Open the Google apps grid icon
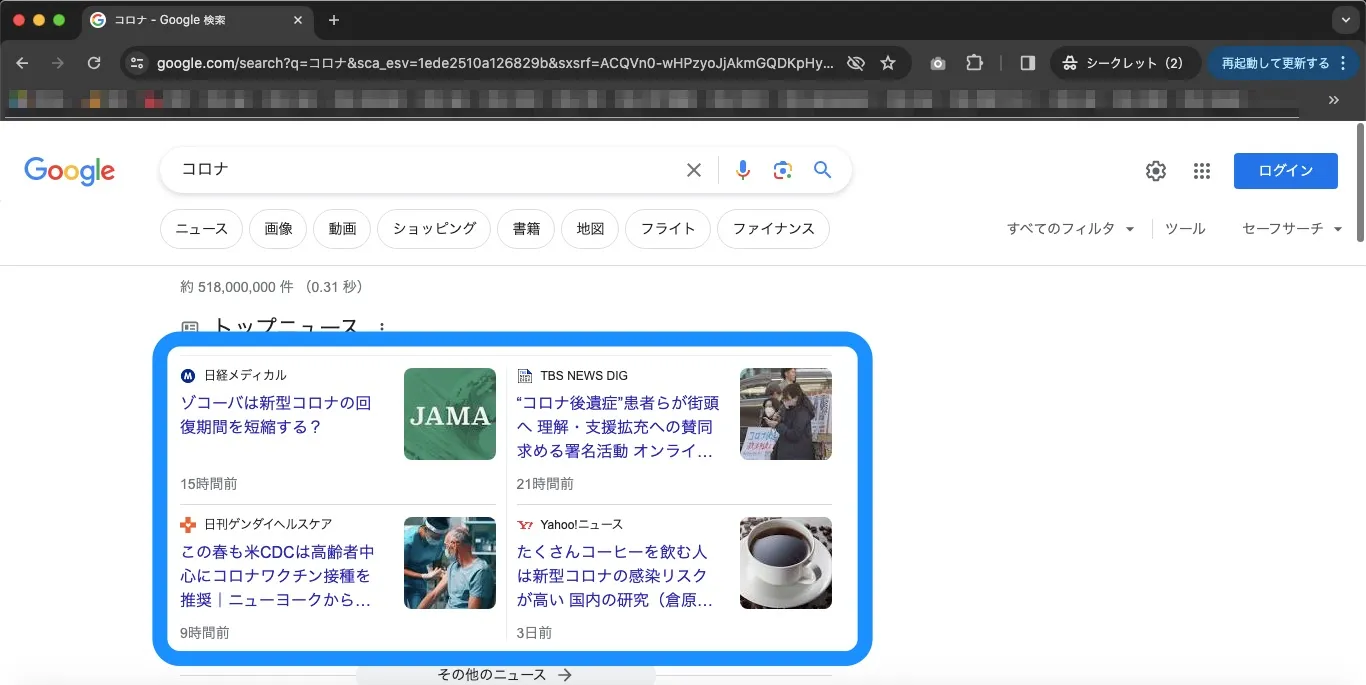This screenshot has width=1366, height=685. coord(1202,171)
